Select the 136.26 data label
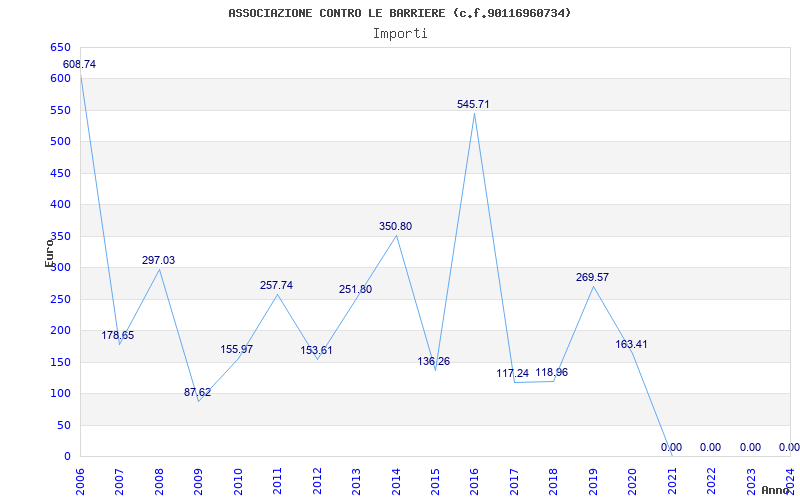This screenshot has height=500, width=800. [x=434, y=361]
